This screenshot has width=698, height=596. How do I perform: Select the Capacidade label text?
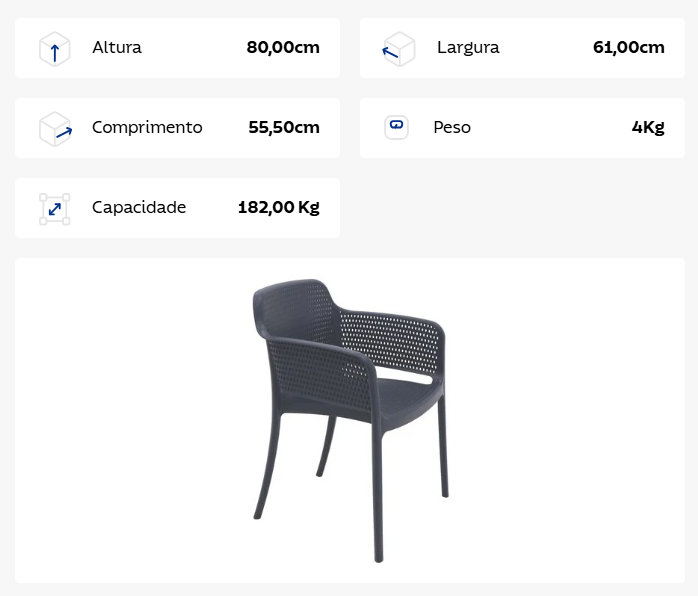coord(139,207)
